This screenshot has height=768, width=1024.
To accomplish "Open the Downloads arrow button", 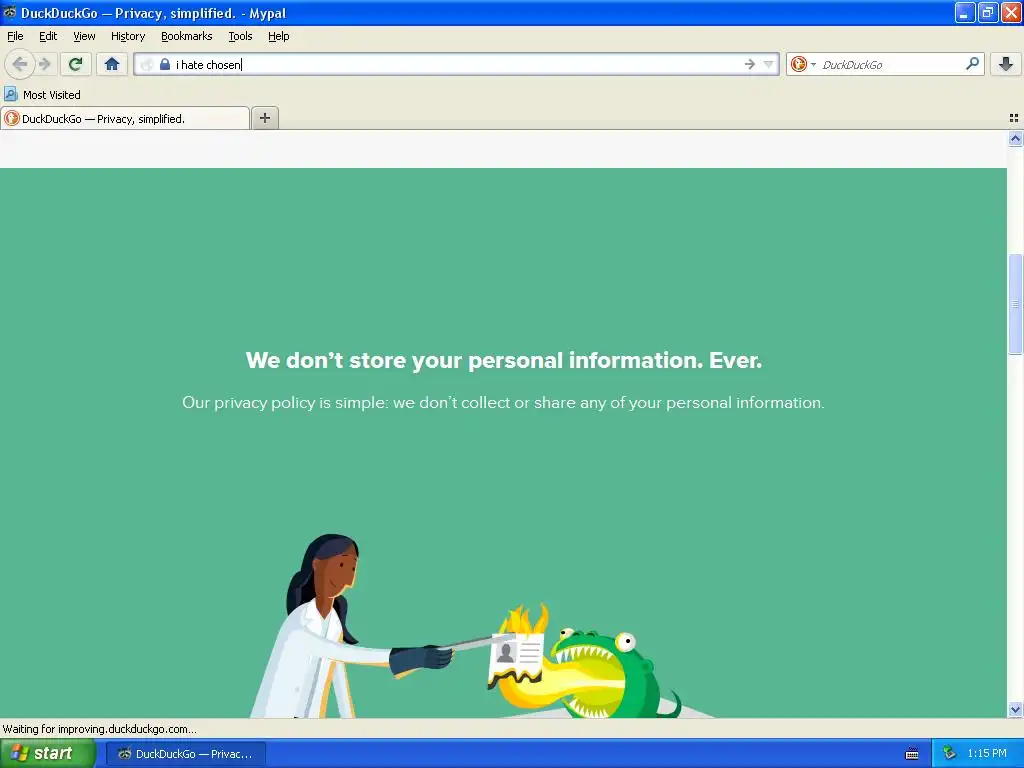I will click(x=1006, y=64).
